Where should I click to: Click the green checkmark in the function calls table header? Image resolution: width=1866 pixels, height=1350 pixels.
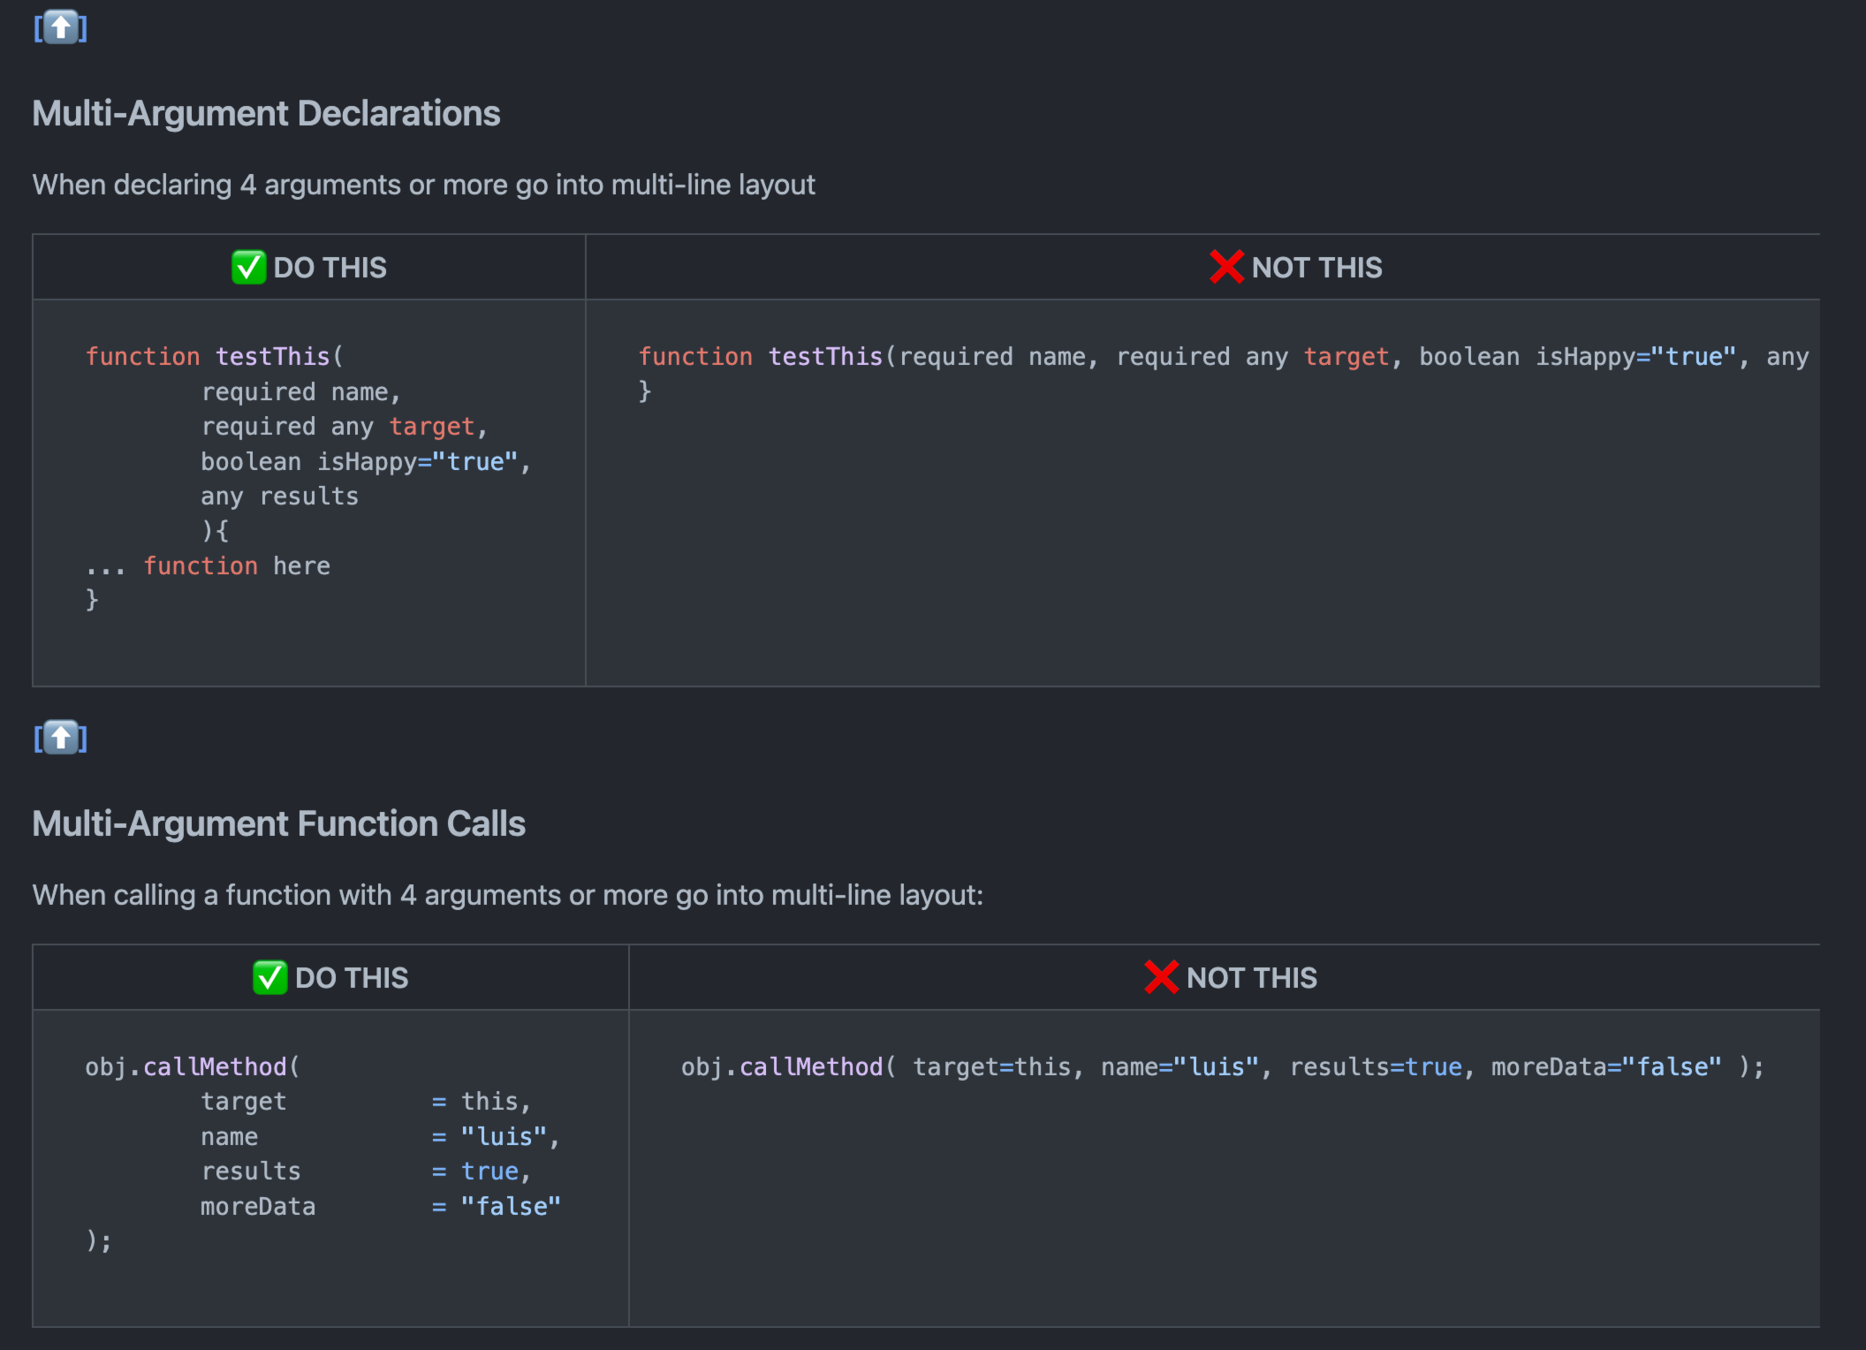[270, 977]
